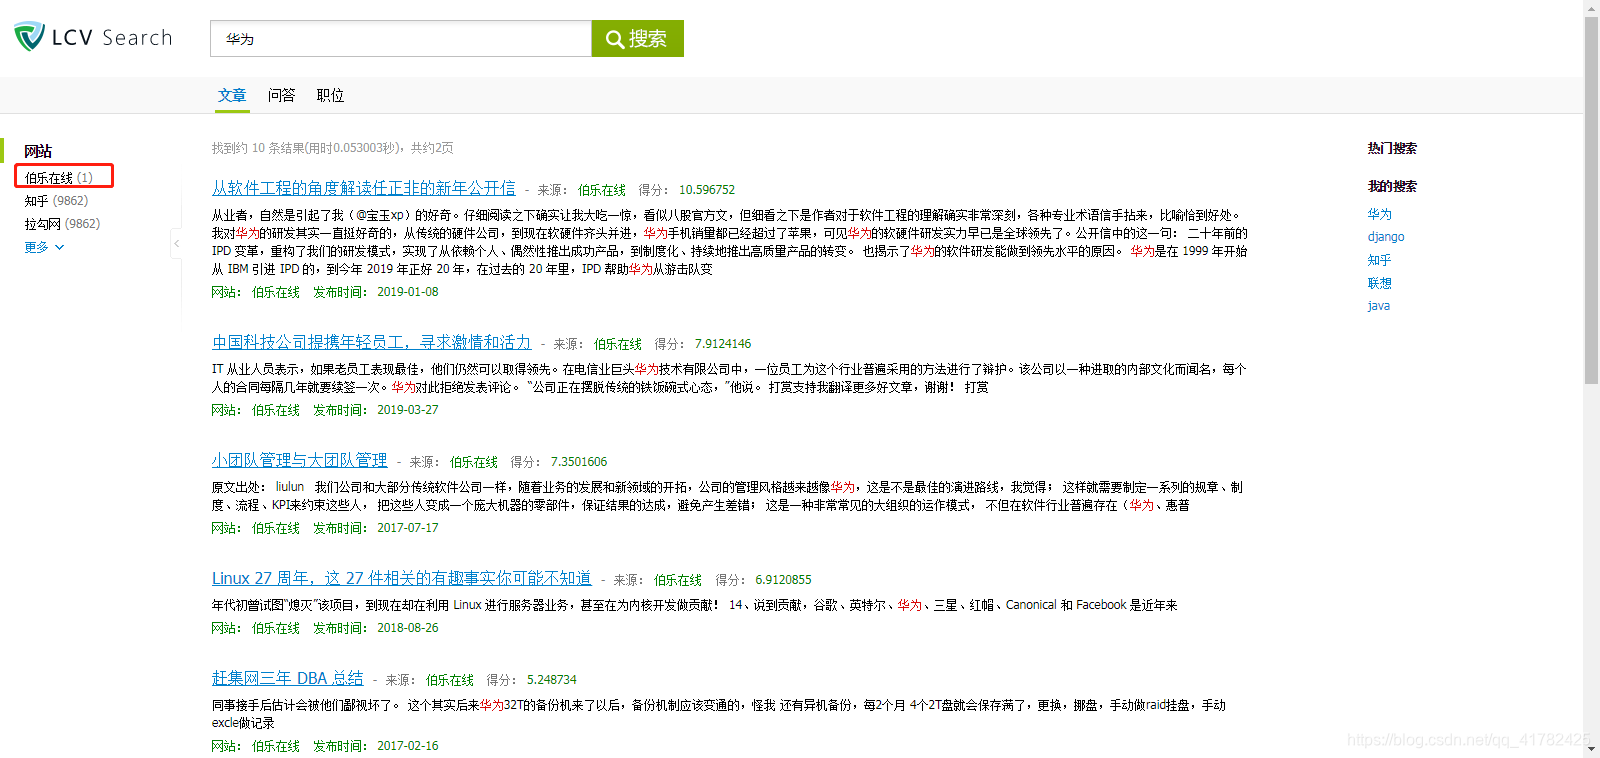Click the scrollbar down arrow
Viewport: 1600px width, 758px height.
[x=1591, y=749]
